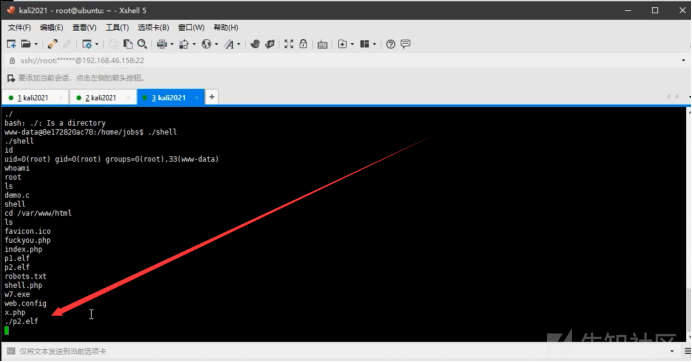Expand the Properties dropdown arrow
The height and width of the screenshot is (362, 692).
pyautogui.click(x=97, y=44)
